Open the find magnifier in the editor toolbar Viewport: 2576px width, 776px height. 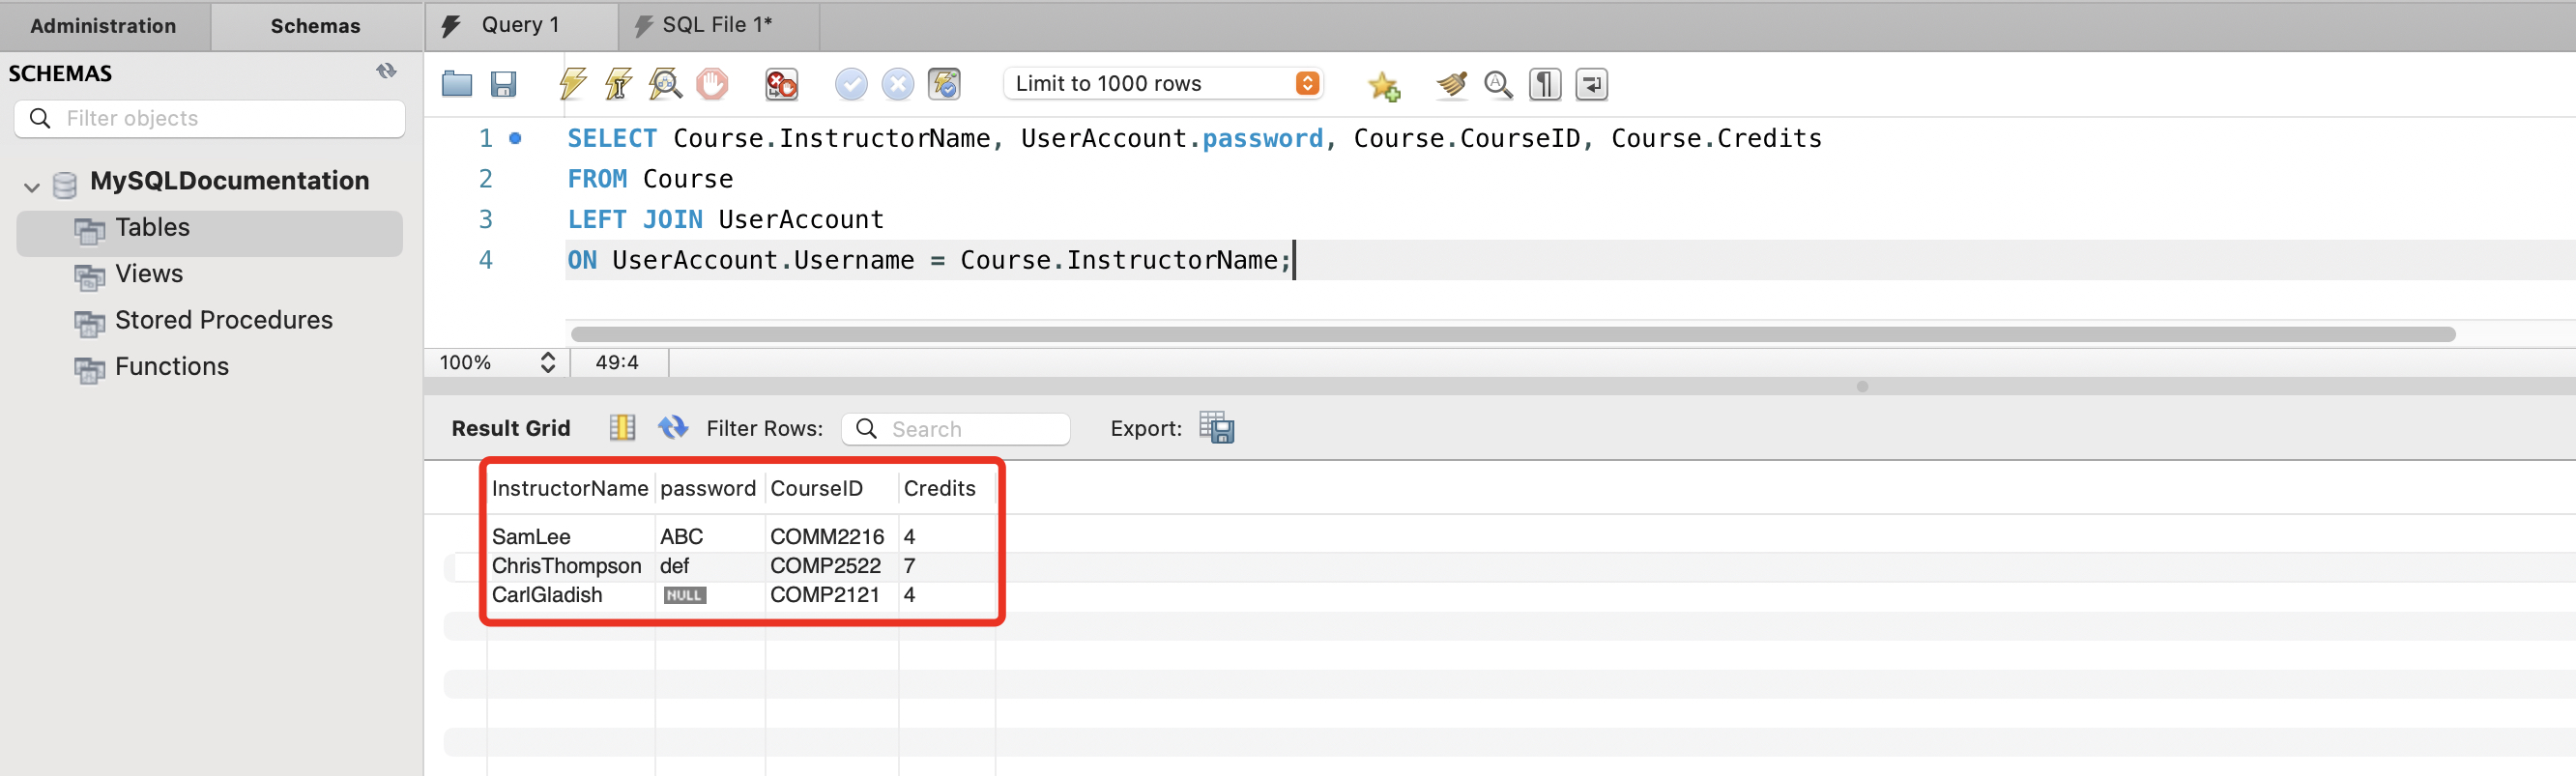[1498, 84]
